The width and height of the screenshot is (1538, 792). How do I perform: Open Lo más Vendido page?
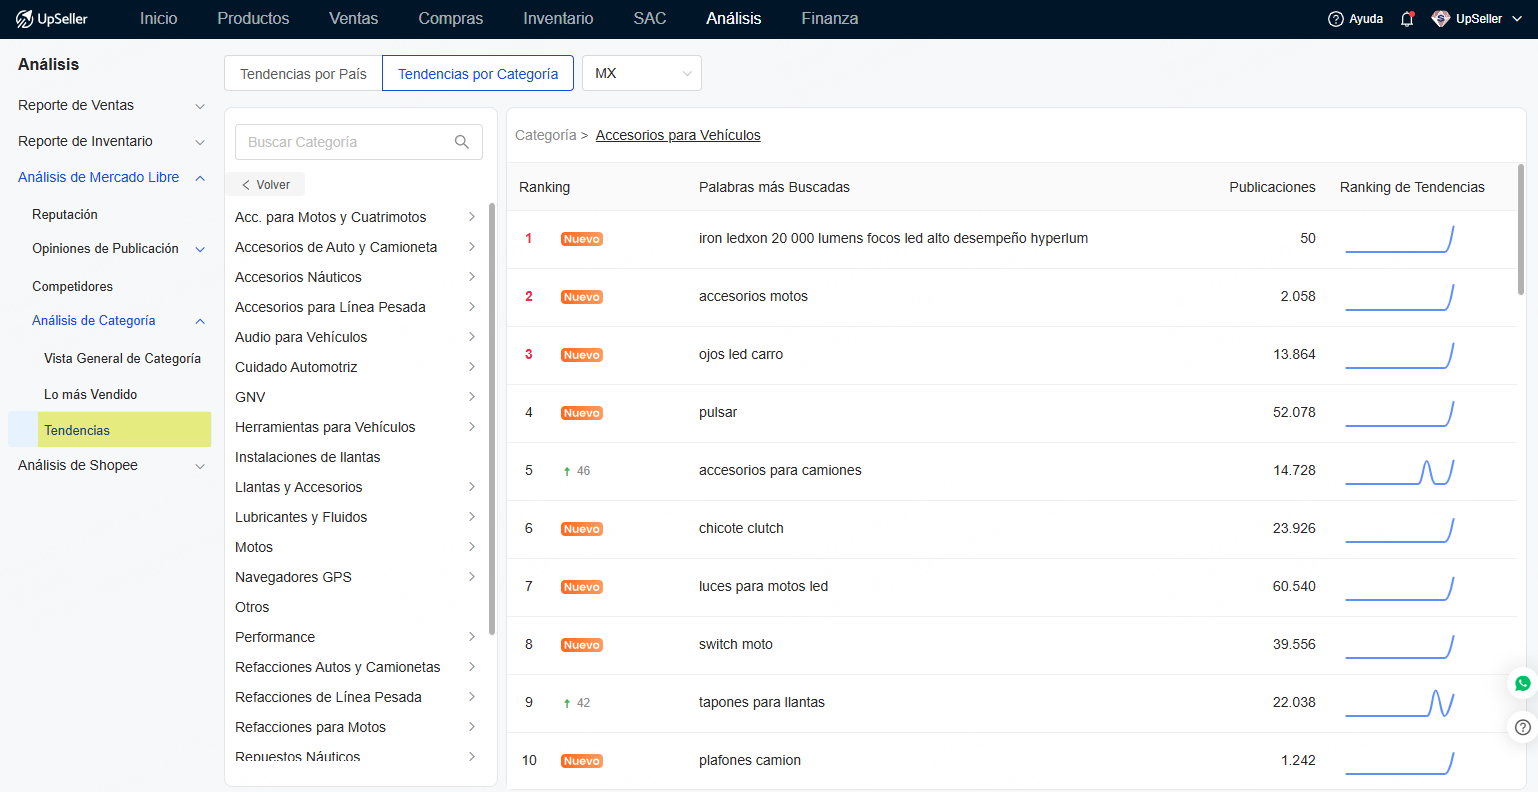tap(90, 395)
